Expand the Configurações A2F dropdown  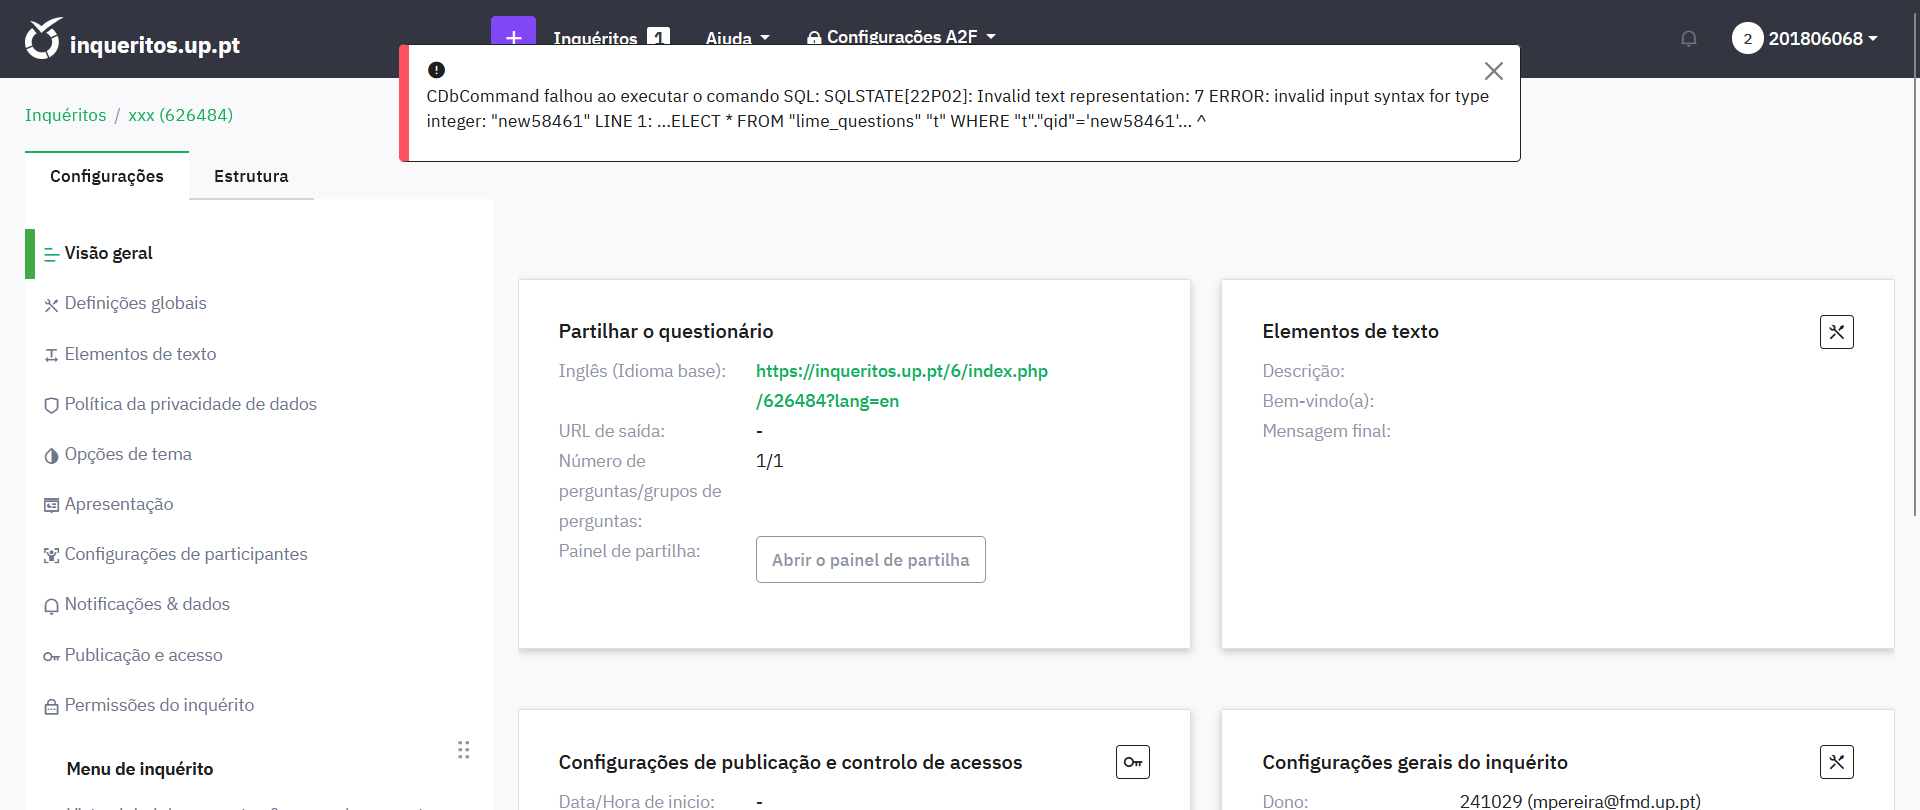901,37
